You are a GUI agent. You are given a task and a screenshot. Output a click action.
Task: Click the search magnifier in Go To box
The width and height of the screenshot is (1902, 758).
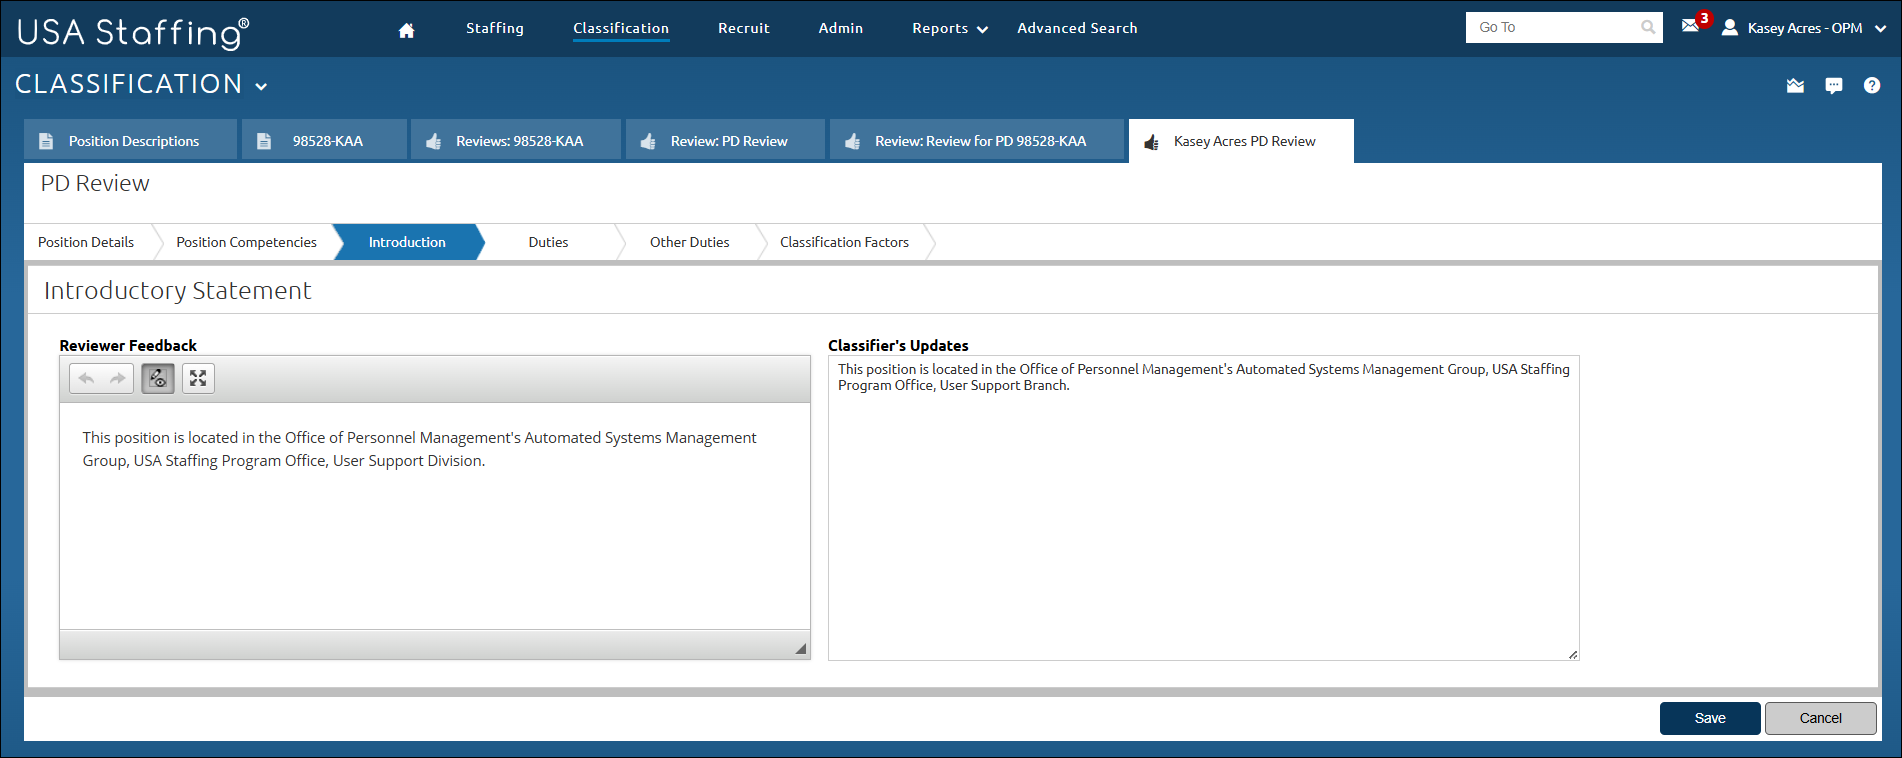tap(1647, 27)
